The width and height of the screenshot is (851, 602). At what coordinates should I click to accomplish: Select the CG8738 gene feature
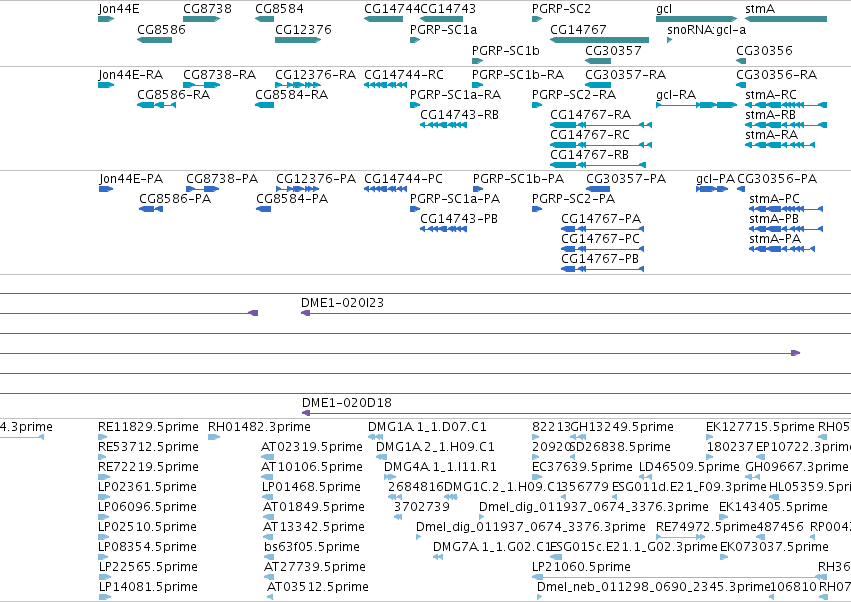(201, 19)
